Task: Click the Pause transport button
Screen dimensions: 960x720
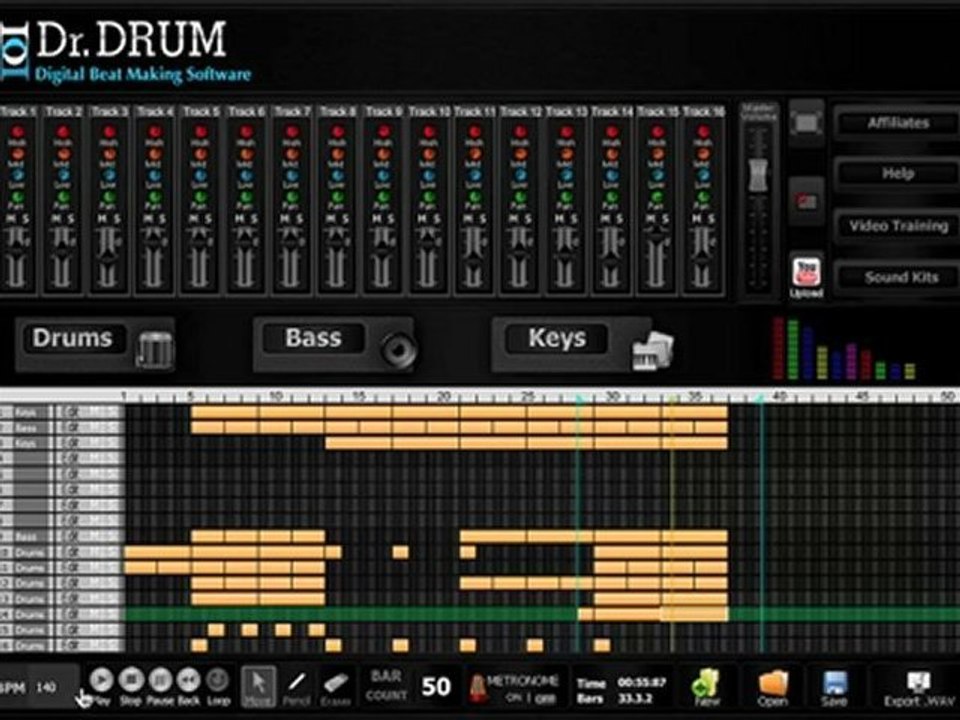Action: tap(160, 680)
